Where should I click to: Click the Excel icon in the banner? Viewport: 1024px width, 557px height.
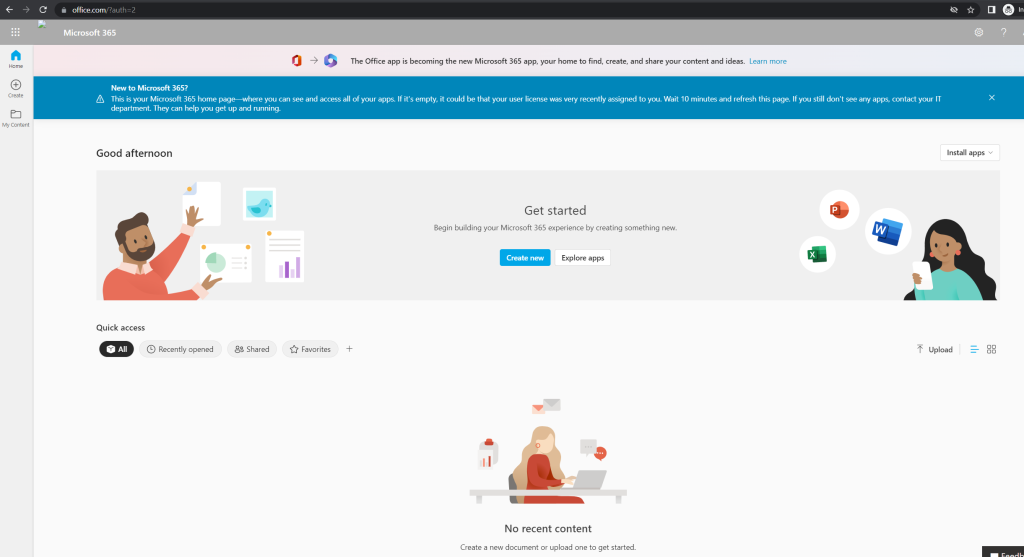tap(817, 254)
